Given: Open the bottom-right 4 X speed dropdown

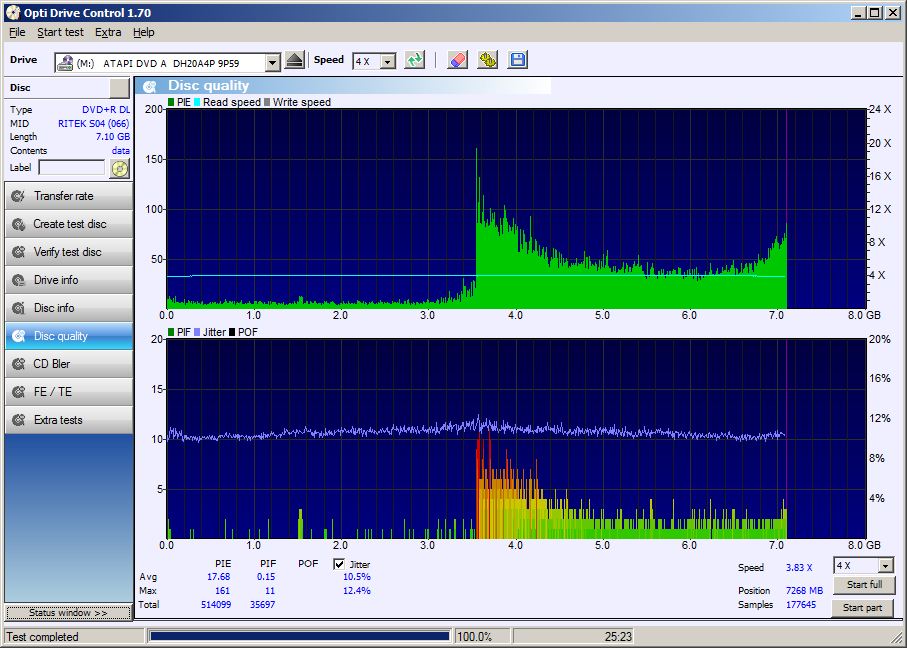Looking at the screenshot, I should pyautogui.click(x=886, y=565).
